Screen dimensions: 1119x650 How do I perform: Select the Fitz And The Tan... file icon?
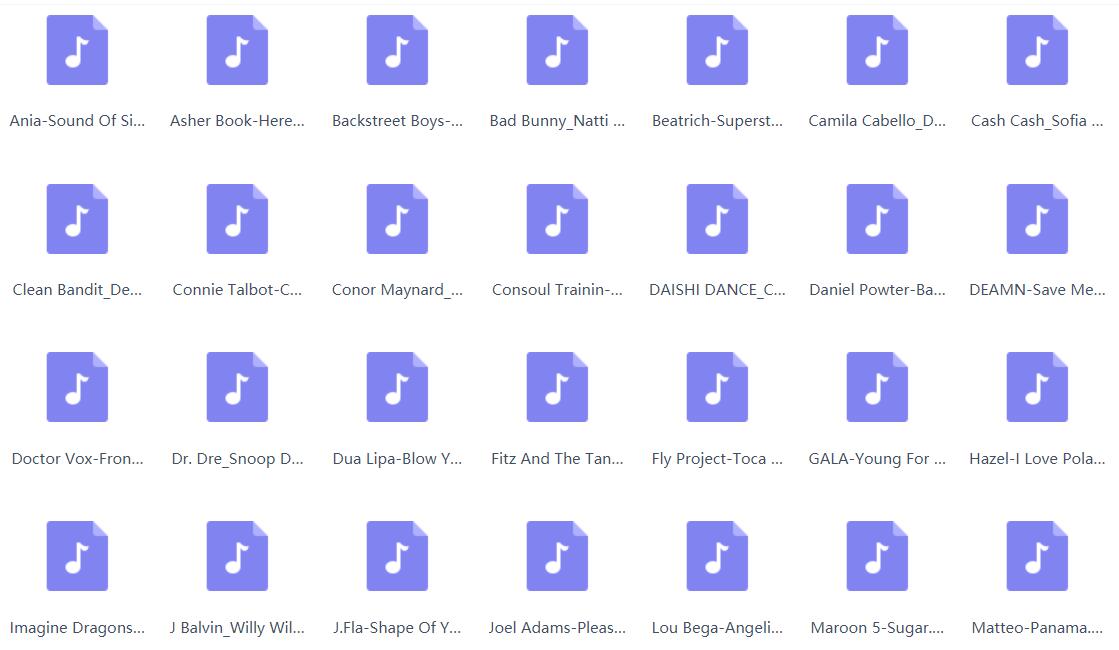[x=557, y=387]
